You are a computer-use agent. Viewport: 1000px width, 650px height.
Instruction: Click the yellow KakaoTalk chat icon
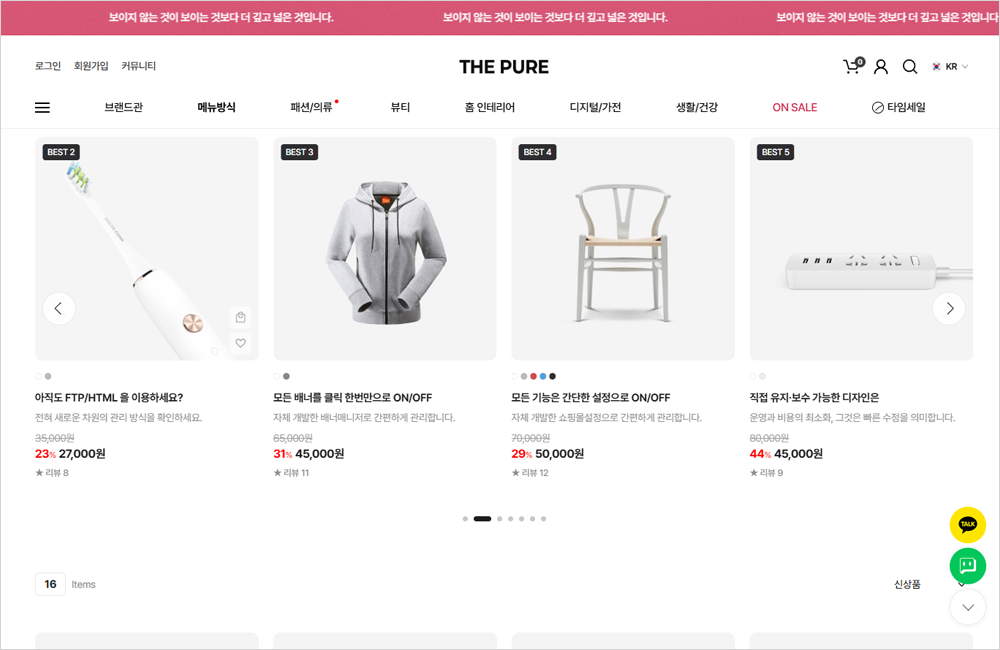click(967, 525)
